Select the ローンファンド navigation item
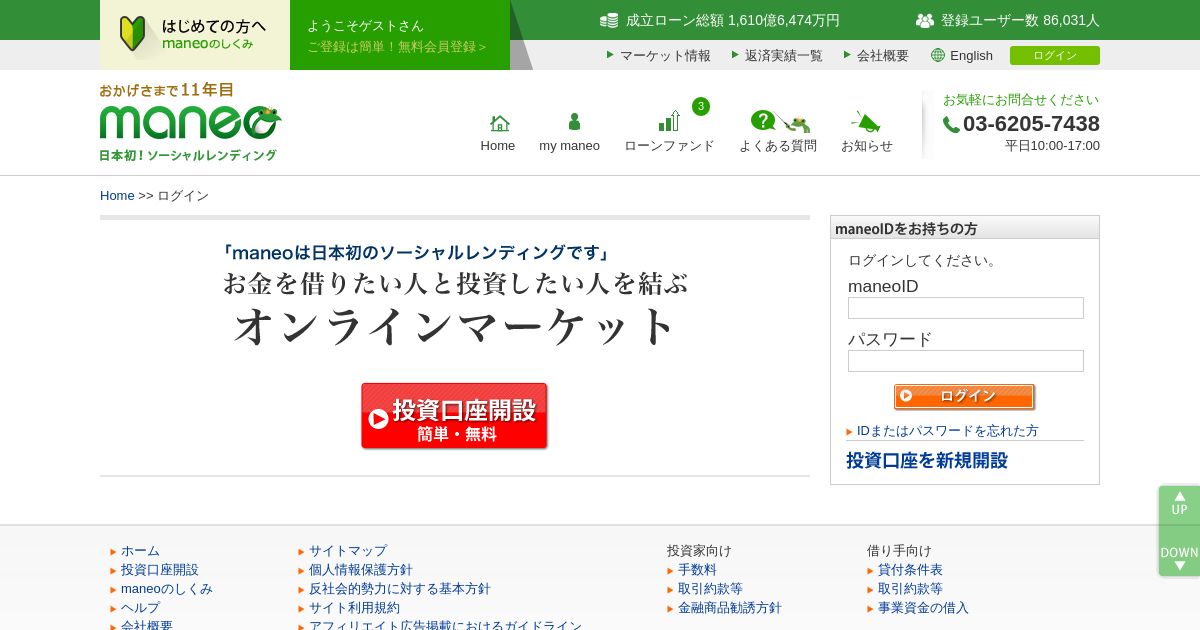Viewport: 1200px width, 630px height. 669,145
